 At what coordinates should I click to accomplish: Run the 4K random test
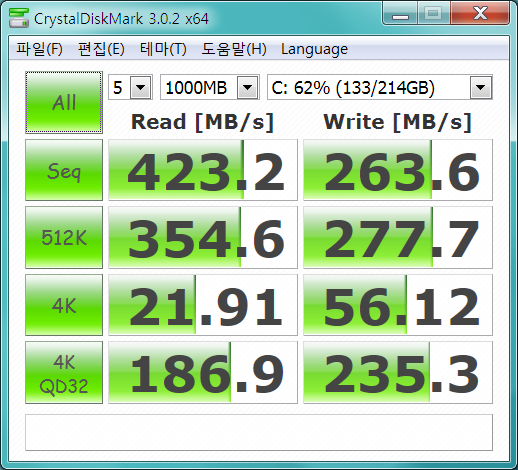pos(64,305)
